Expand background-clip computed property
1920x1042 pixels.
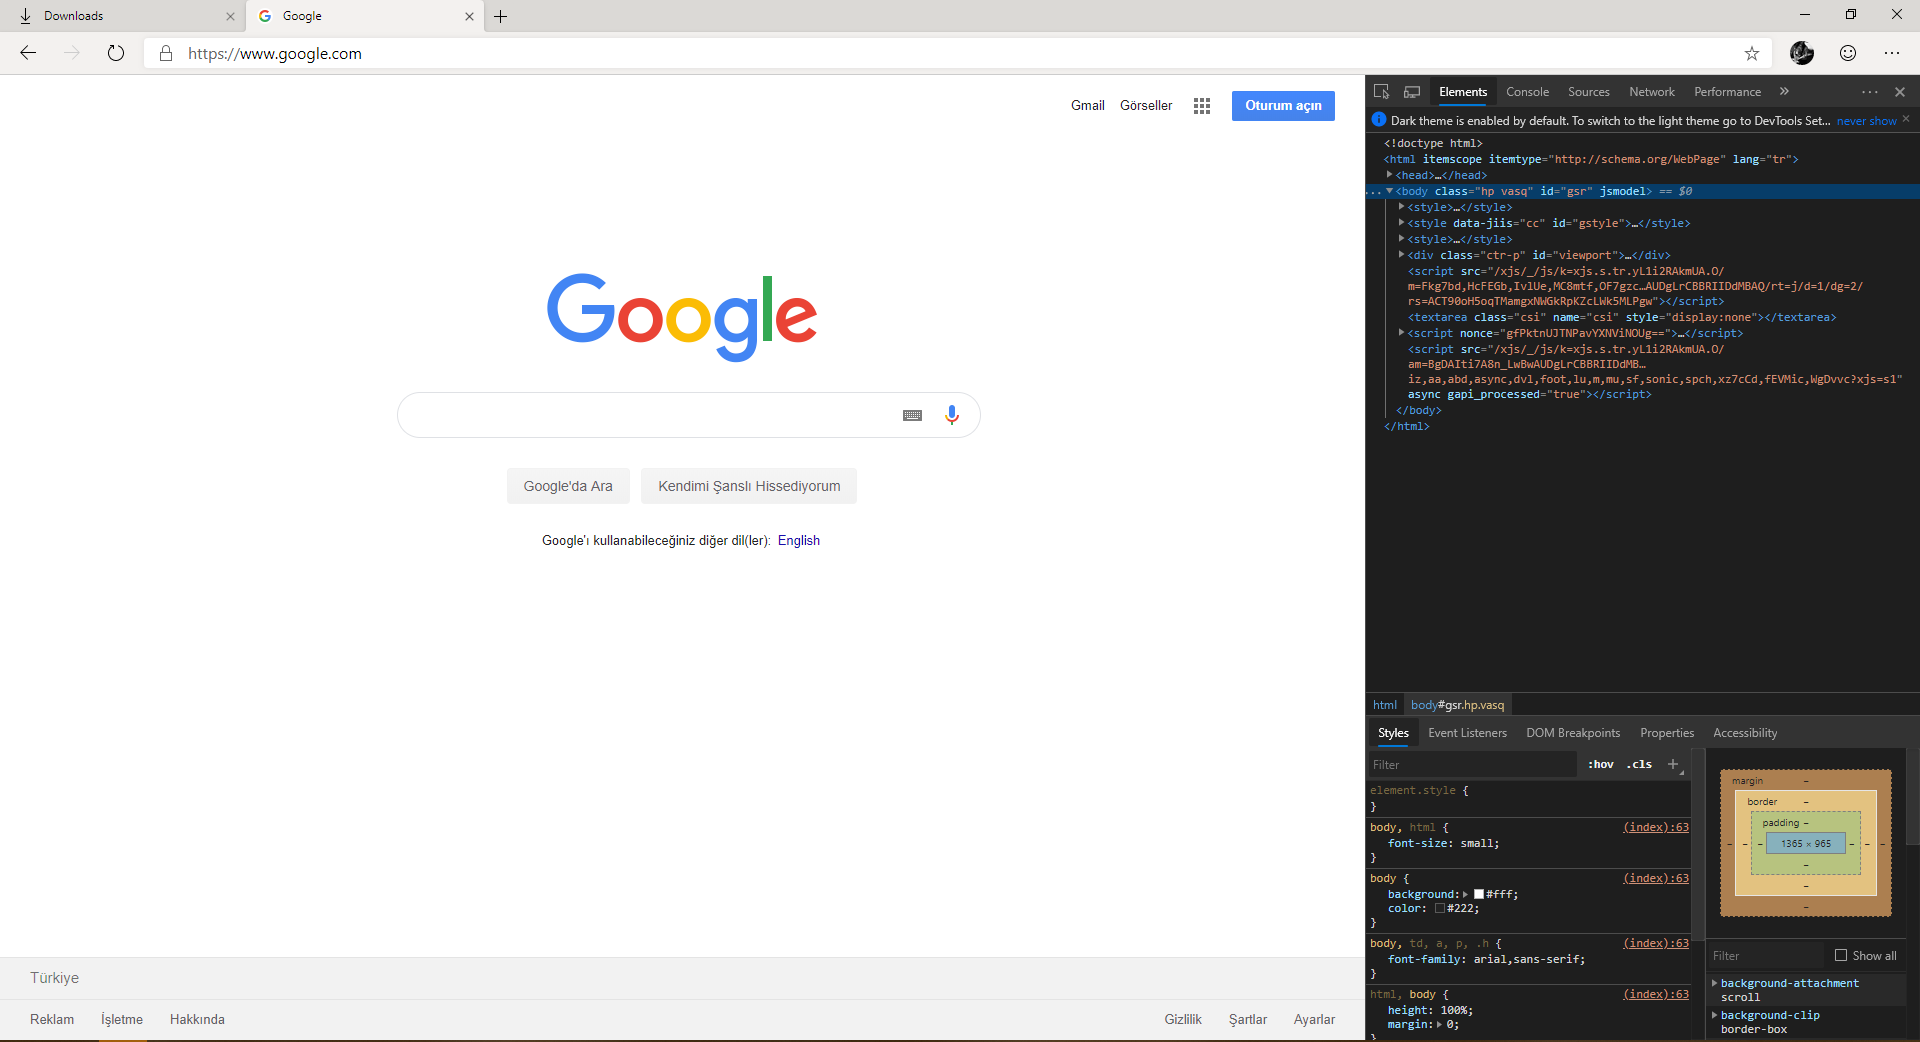point(1714,1015)
